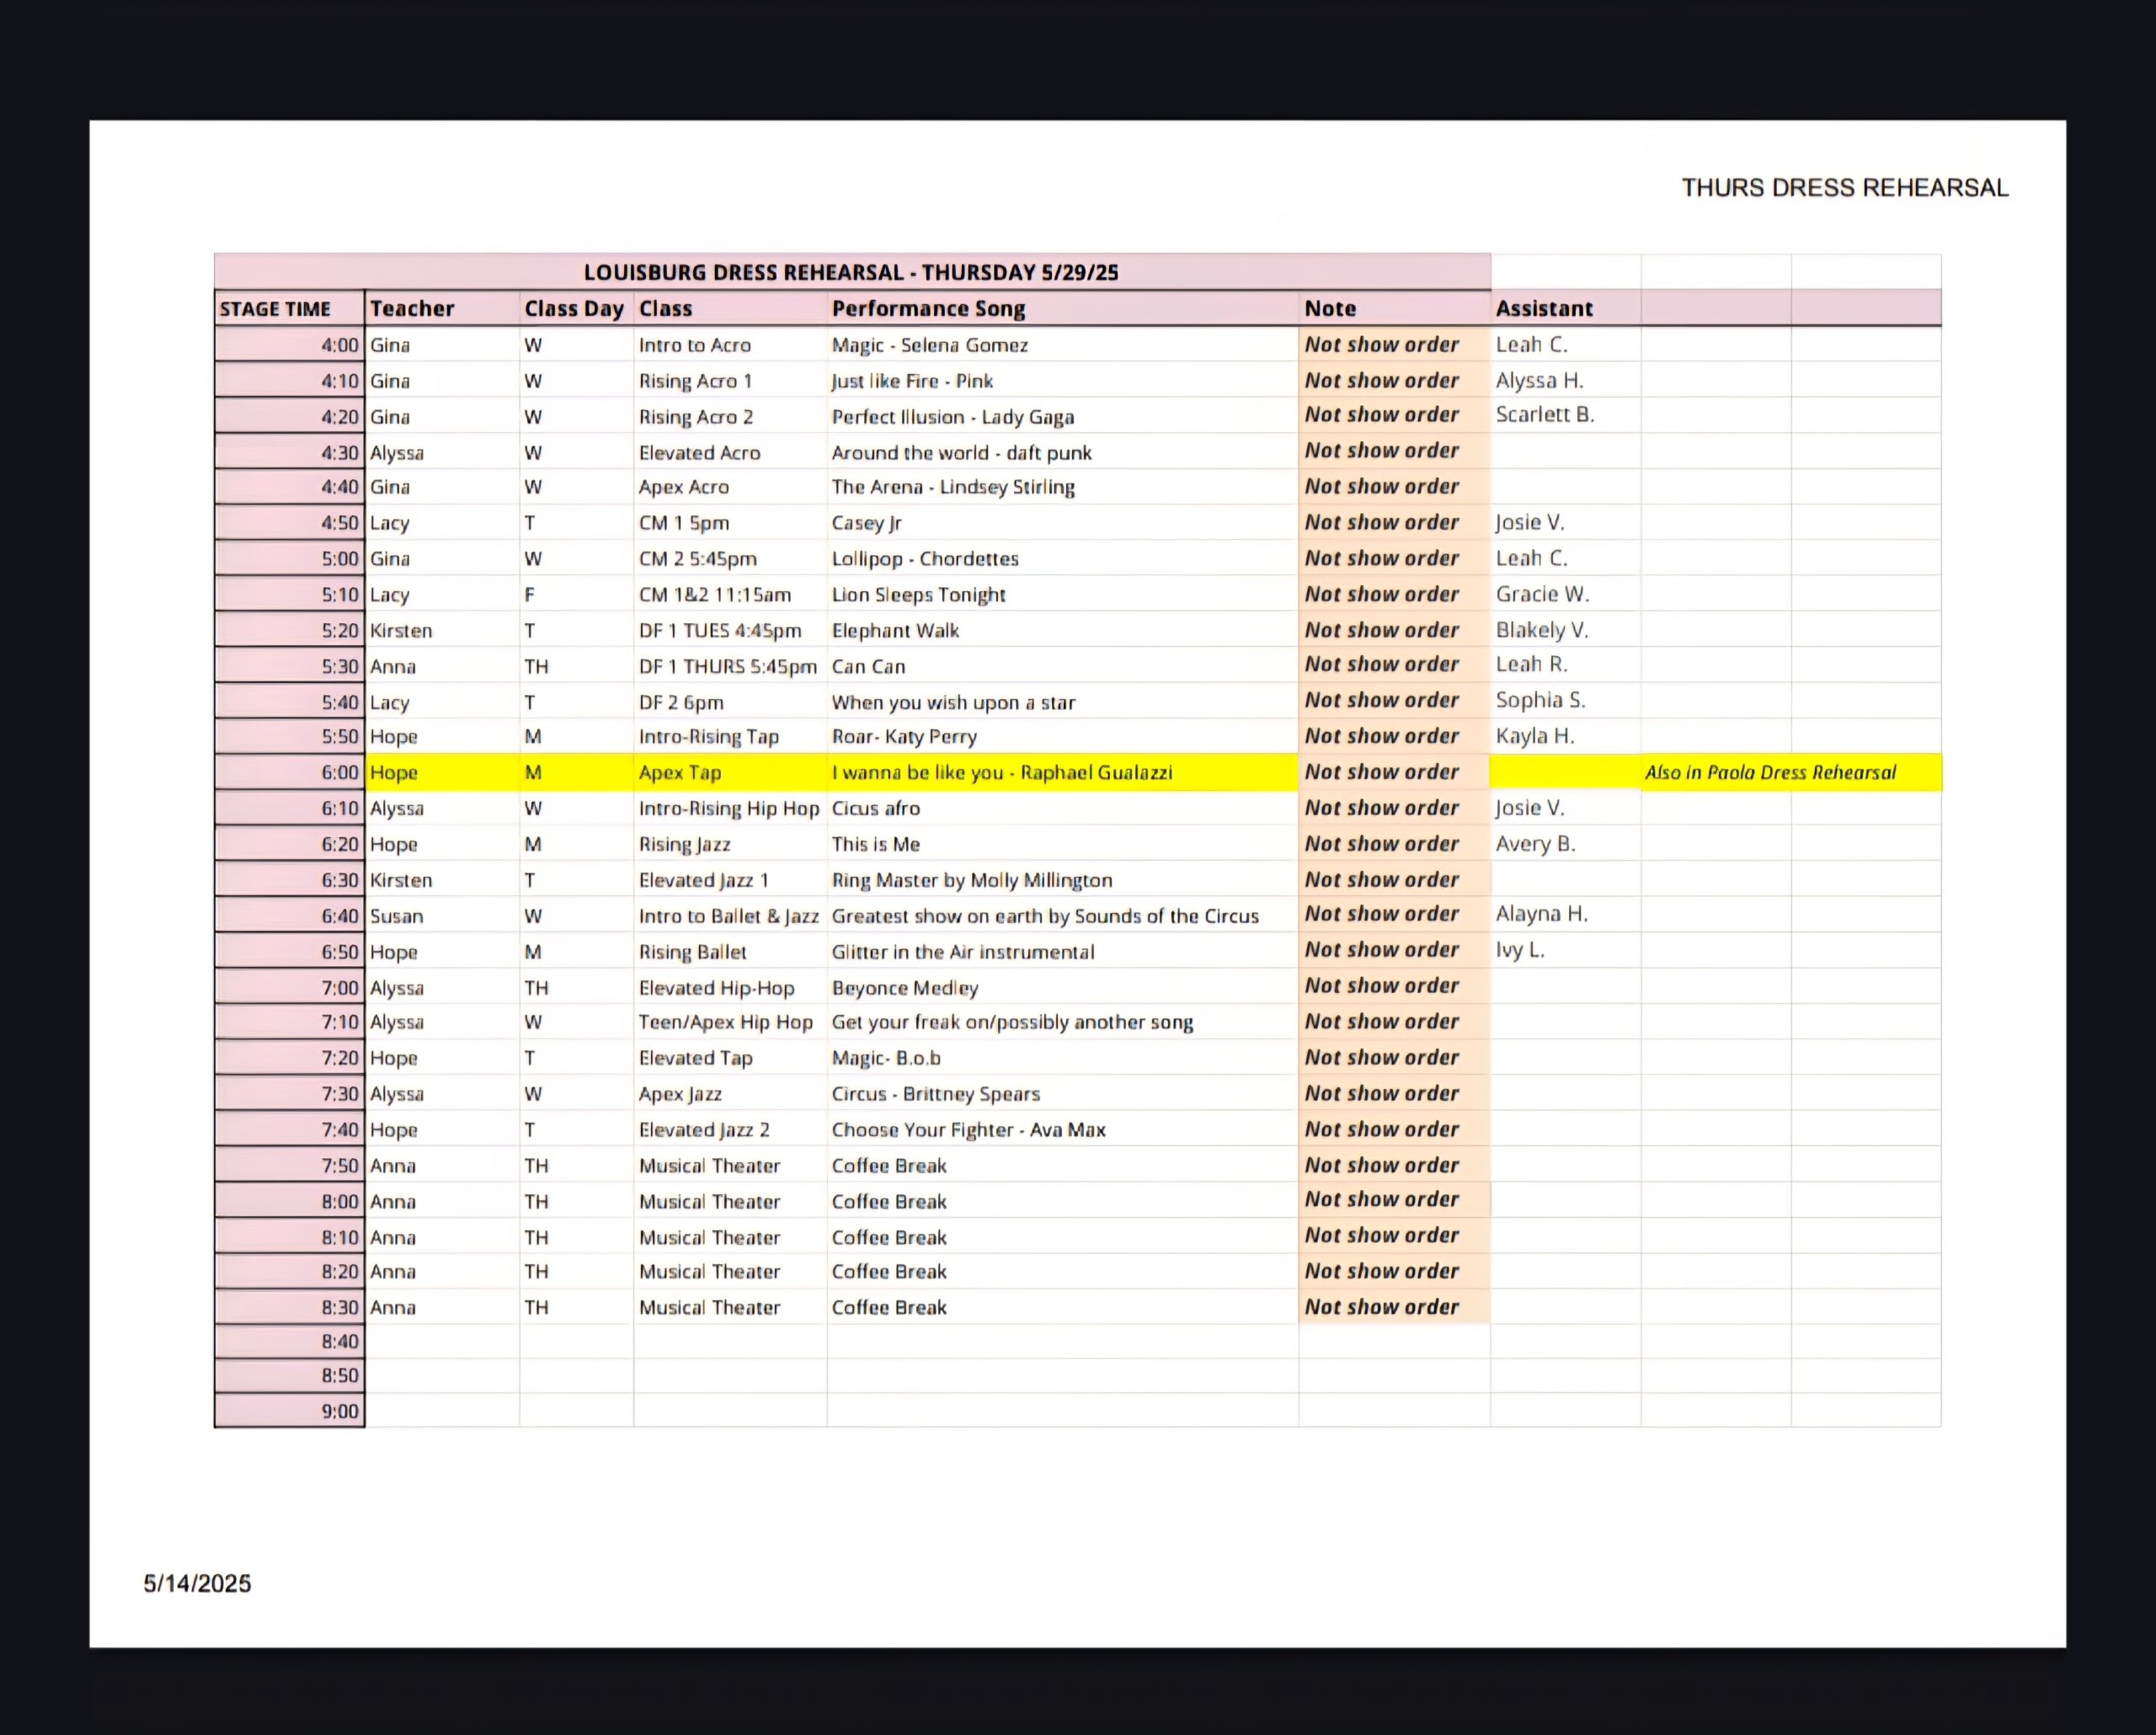Select the Elephant Walk song cell
This screenshot has height=1735, width=2156.
click(x=1062, y=631)
